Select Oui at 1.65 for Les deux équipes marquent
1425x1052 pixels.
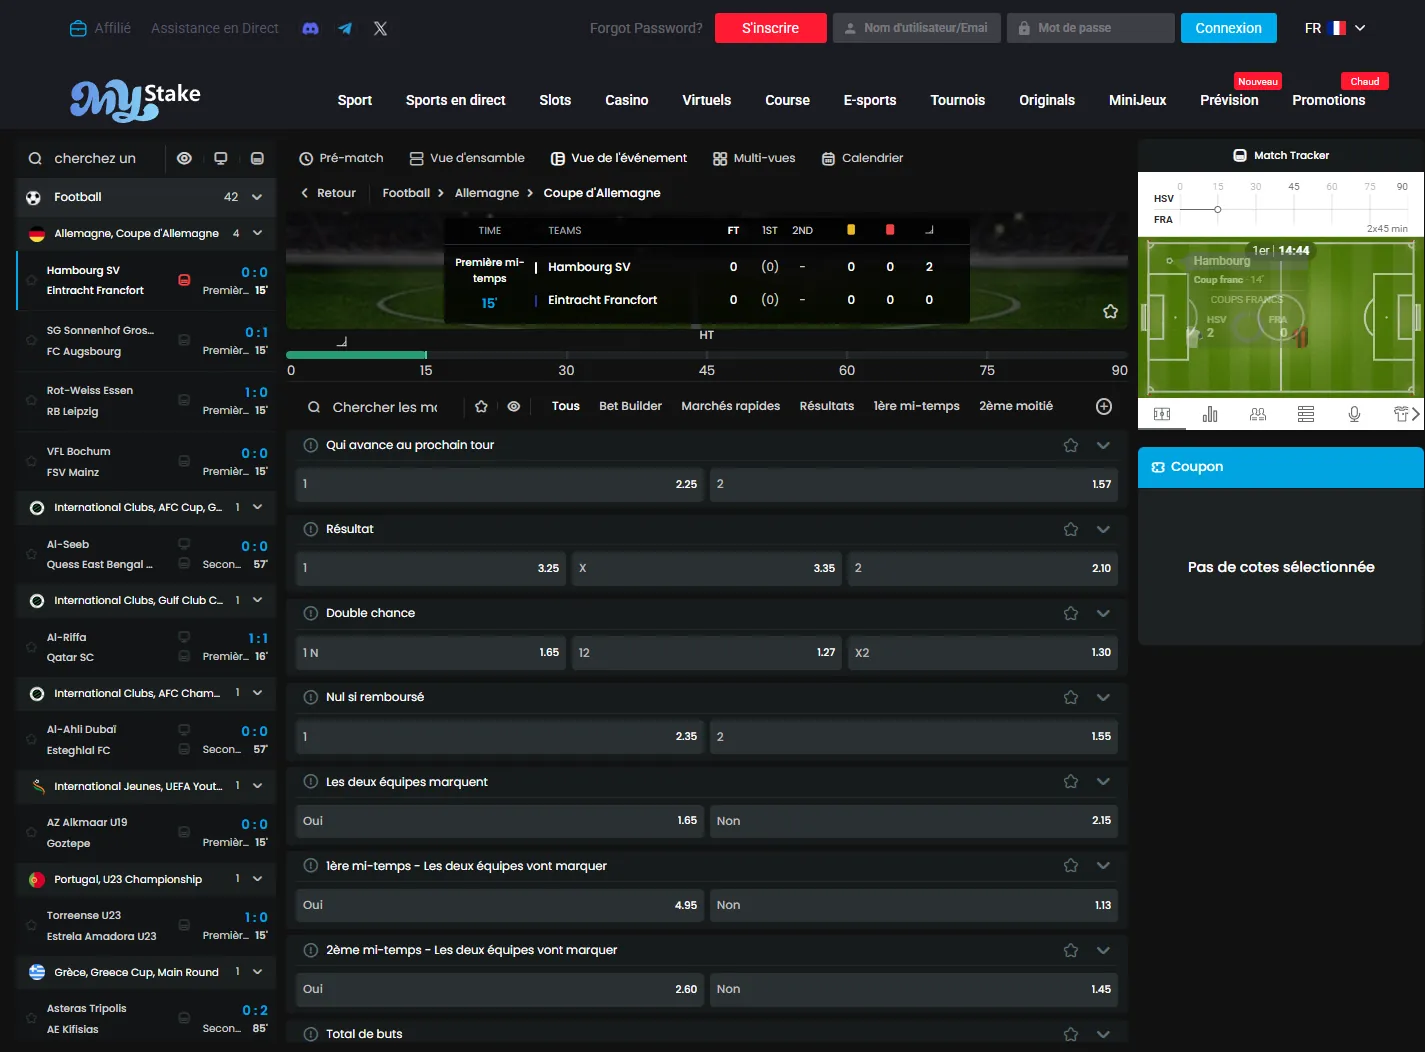500,821
